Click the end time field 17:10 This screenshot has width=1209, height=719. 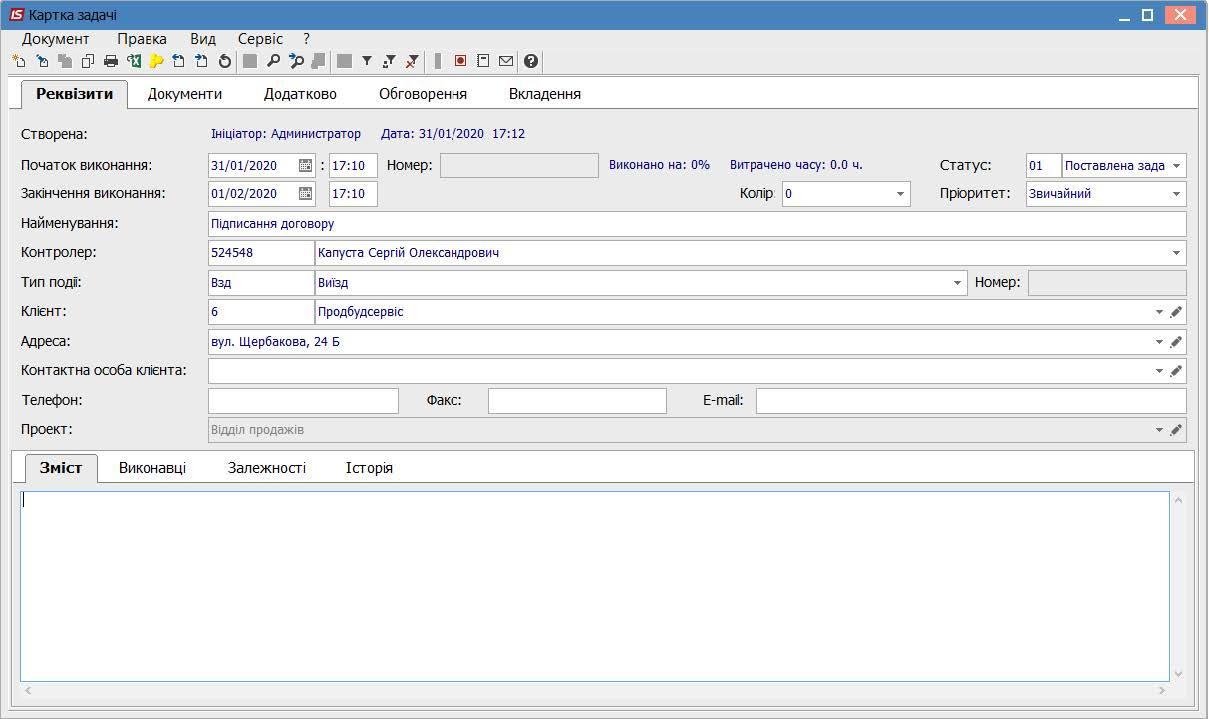(353, 194)
